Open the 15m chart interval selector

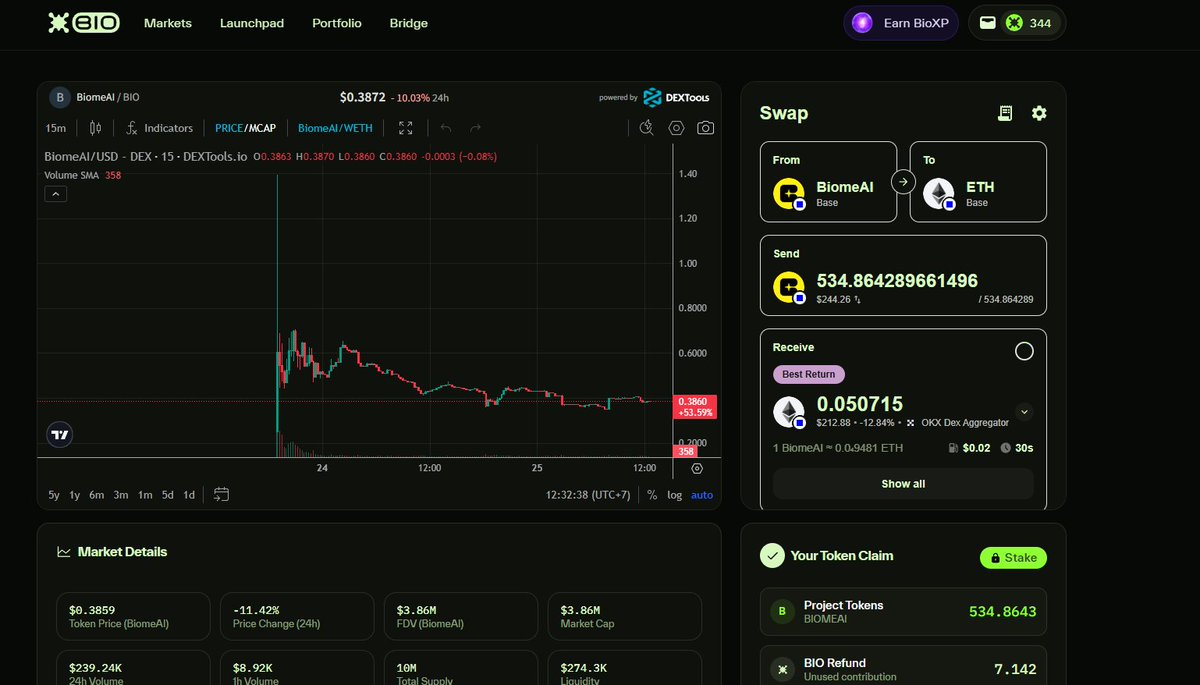point(56,128)
